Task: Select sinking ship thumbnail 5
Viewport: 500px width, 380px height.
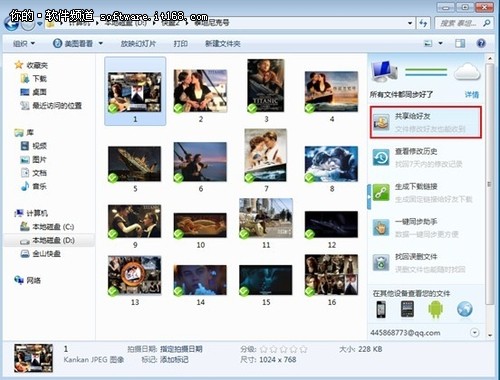Action: tap(134, 164)
